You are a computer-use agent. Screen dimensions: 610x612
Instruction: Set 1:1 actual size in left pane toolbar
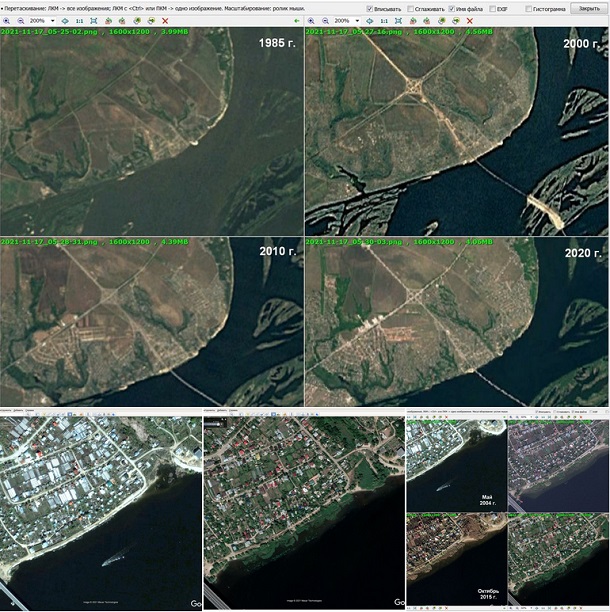click(x=79, y=21)
